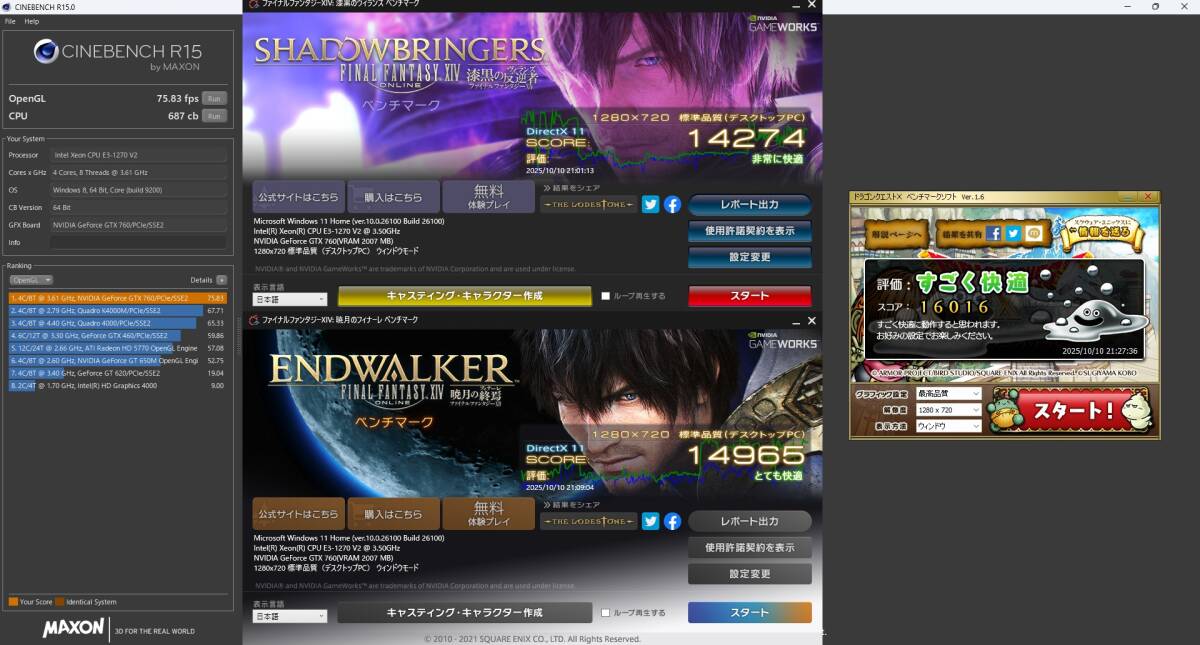
Task: Open Dragon Quest X graphics quality dropdown
Action: pyautogui.click(x=948, y=394)
